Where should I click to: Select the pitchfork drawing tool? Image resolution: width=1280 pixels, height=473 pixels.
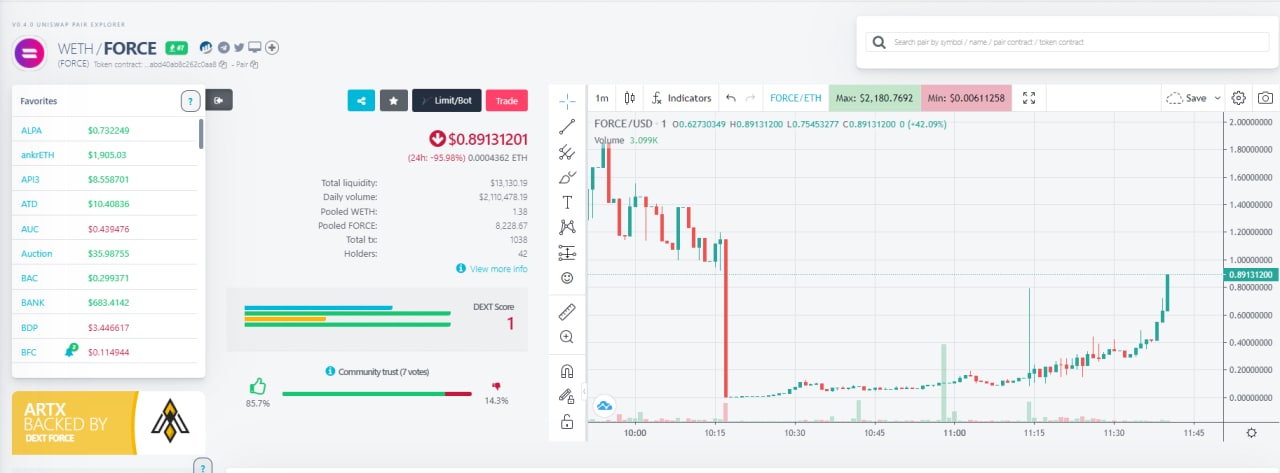tap(567, 152)
